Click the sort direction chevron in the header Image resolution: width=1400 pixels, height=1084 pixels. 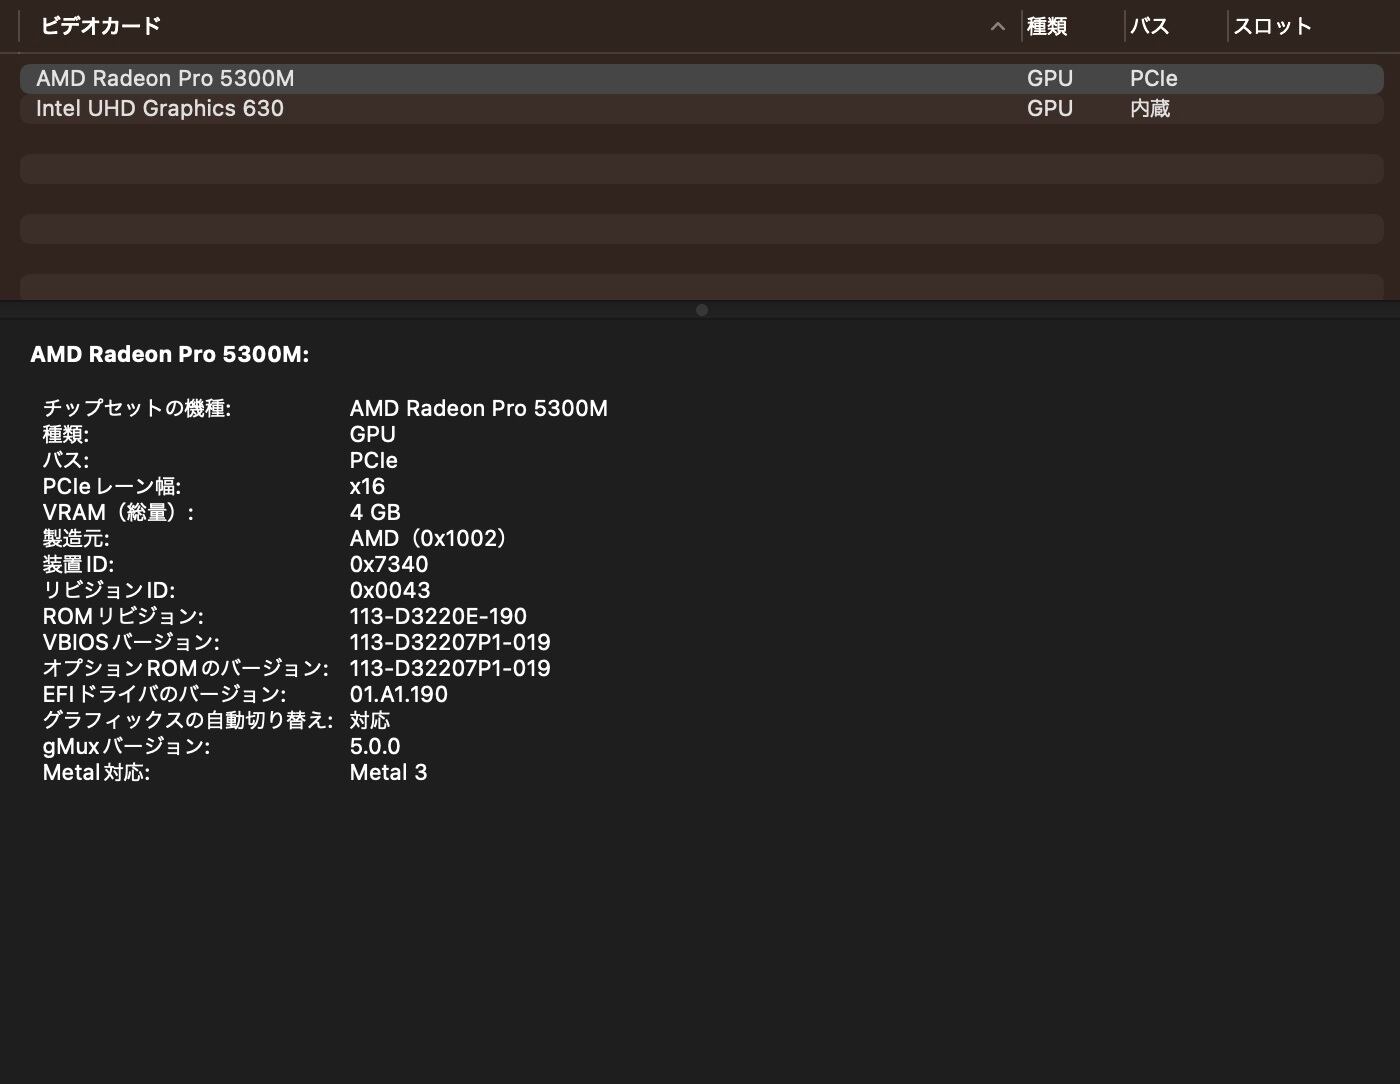[997, 27]
